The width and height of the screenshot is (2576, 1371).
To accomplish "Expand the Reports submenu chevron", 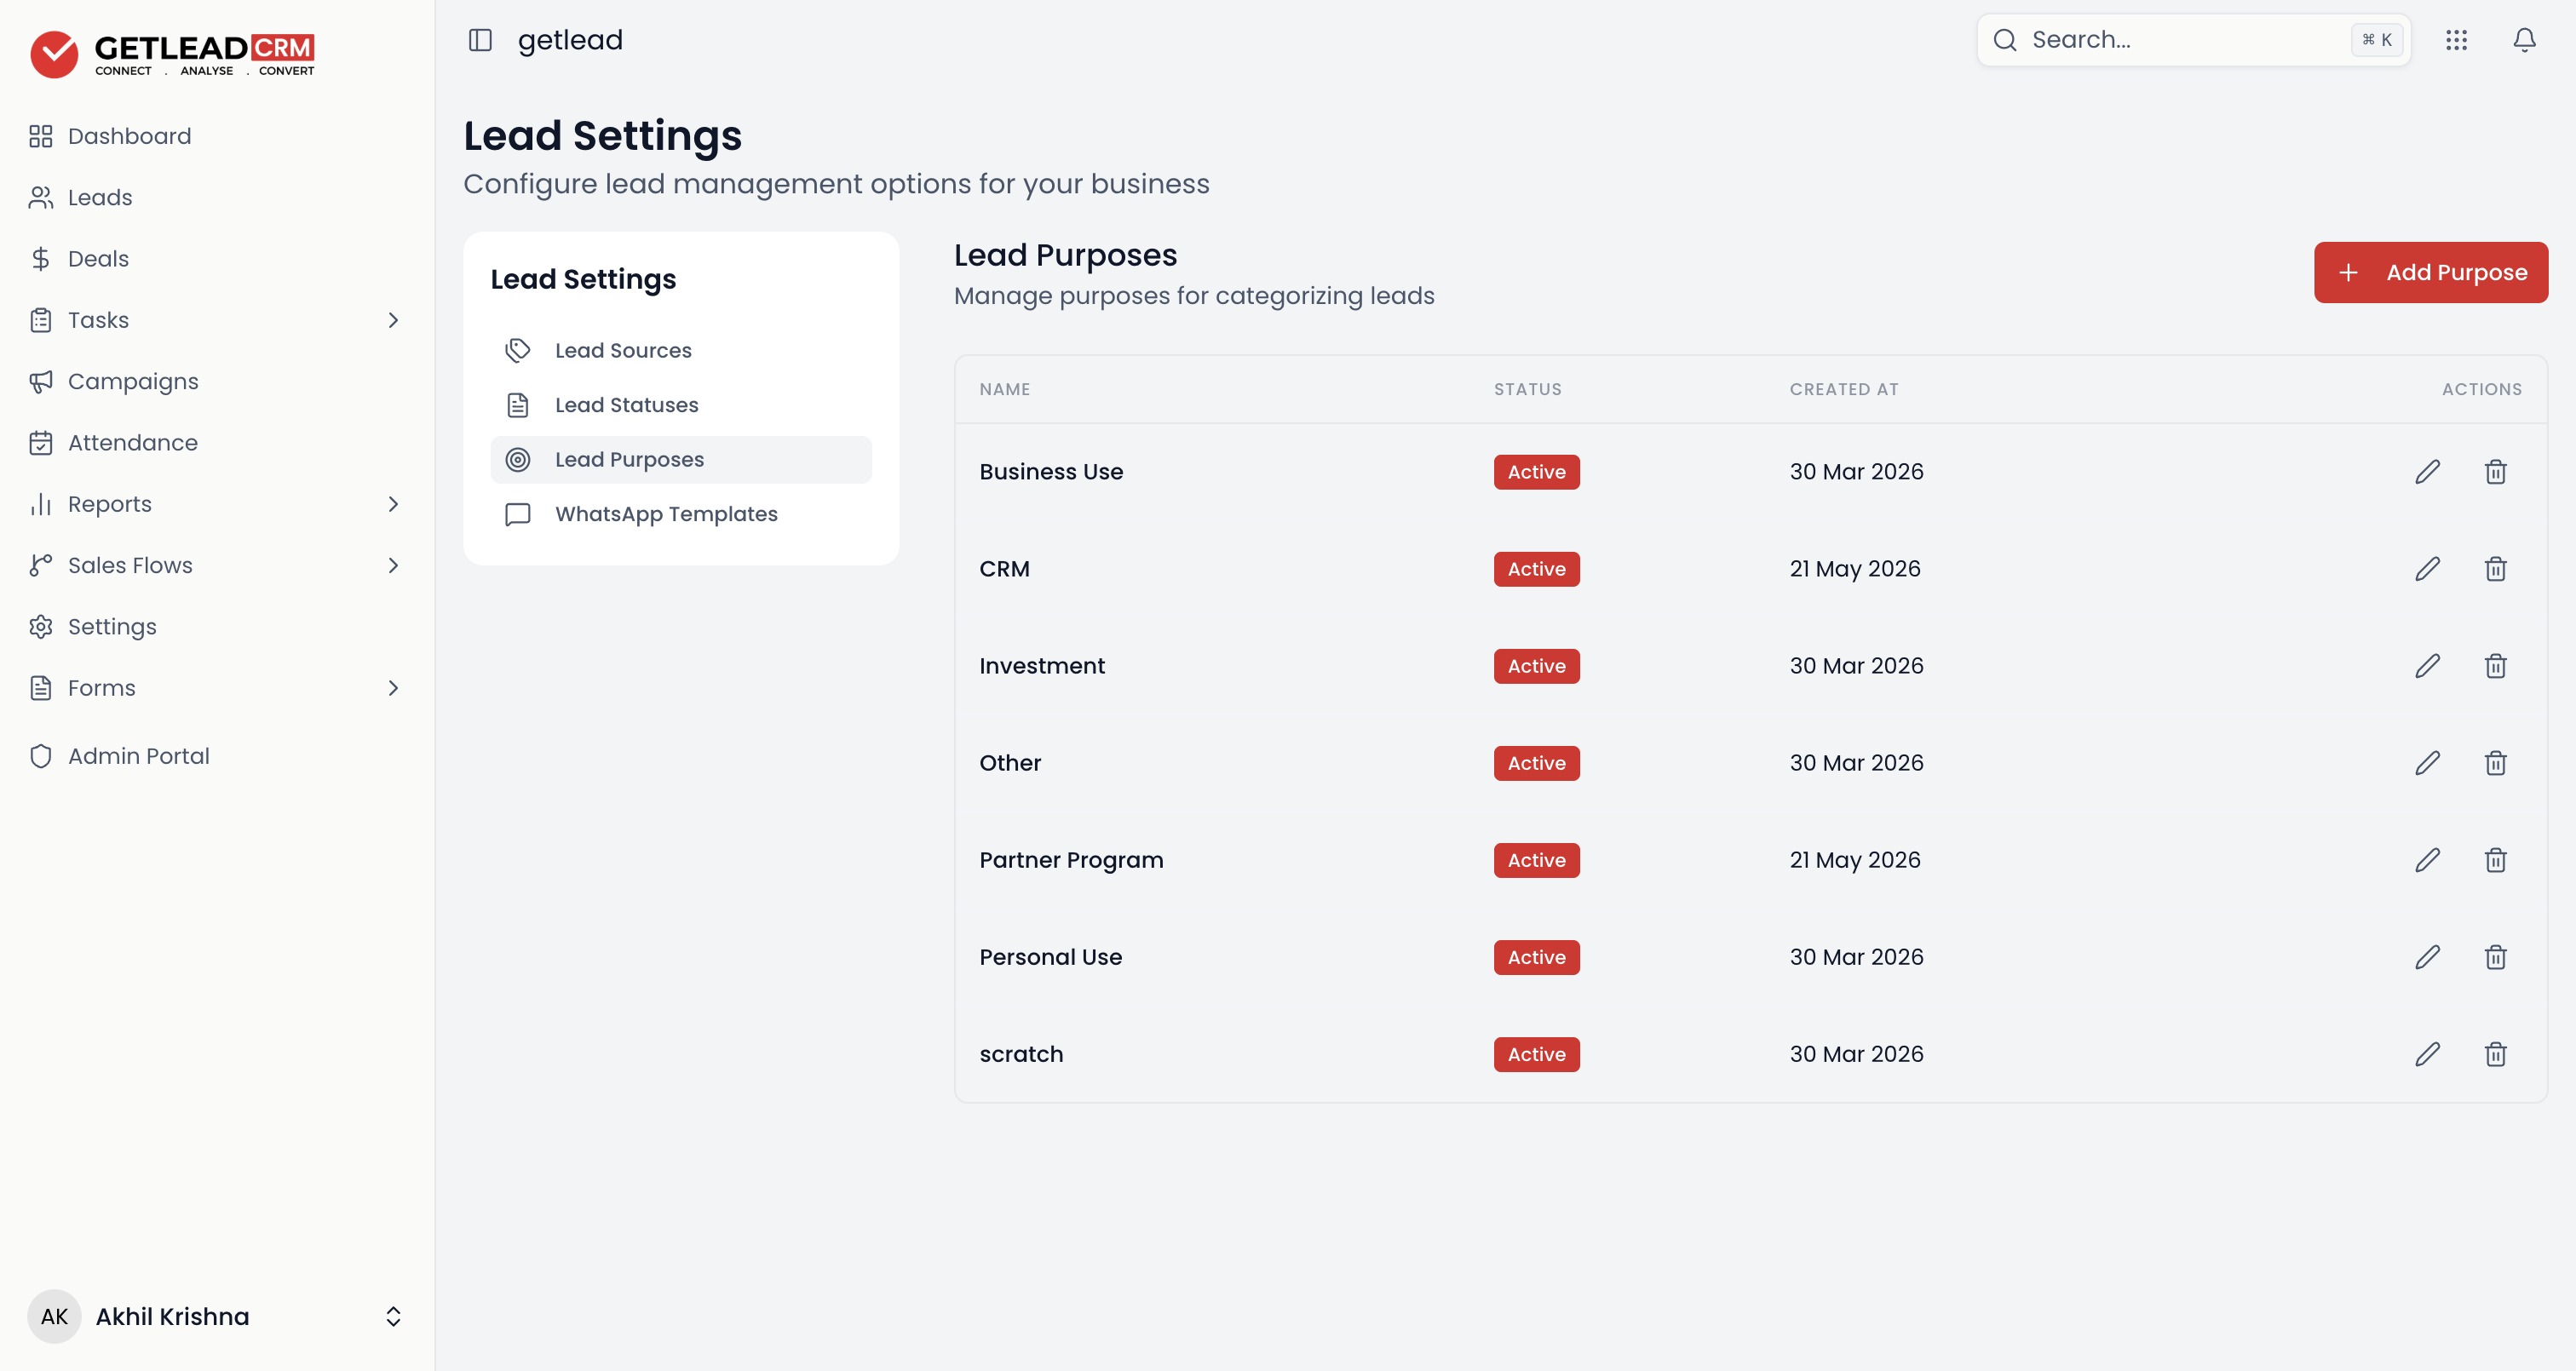I will tap(393, 504).
